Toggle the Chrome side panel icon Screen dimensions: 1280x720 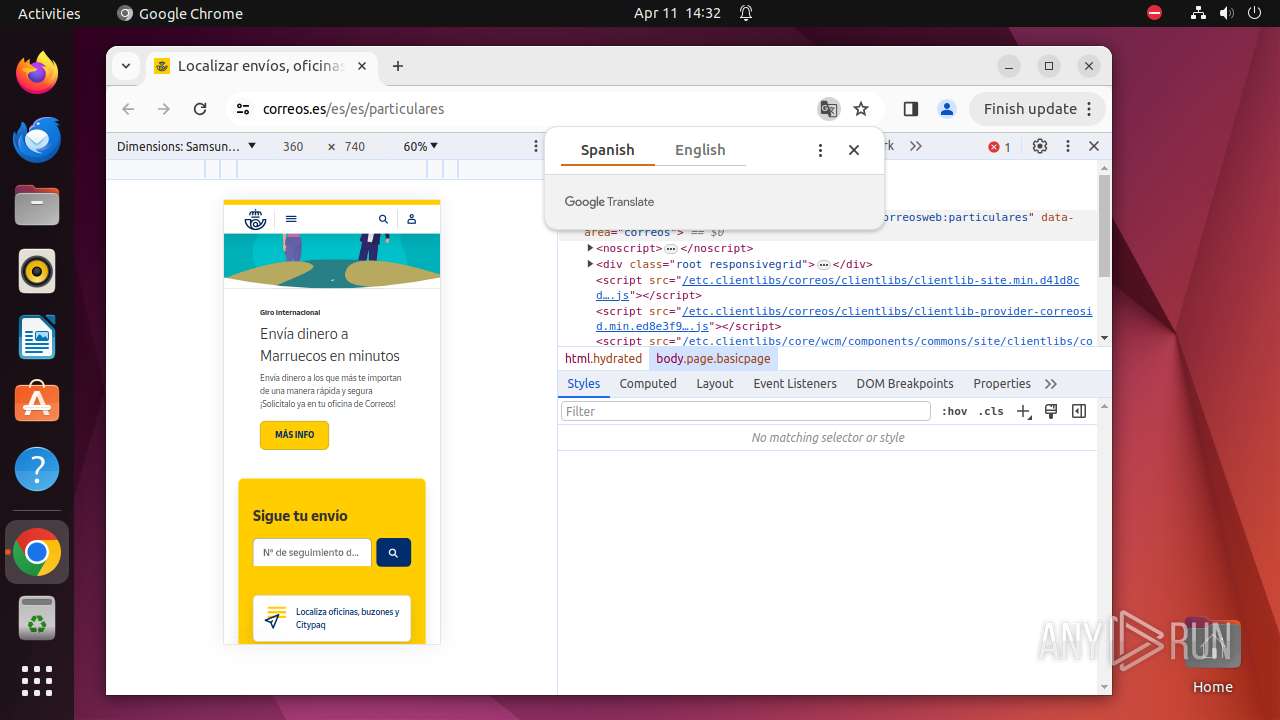[910, 109]
